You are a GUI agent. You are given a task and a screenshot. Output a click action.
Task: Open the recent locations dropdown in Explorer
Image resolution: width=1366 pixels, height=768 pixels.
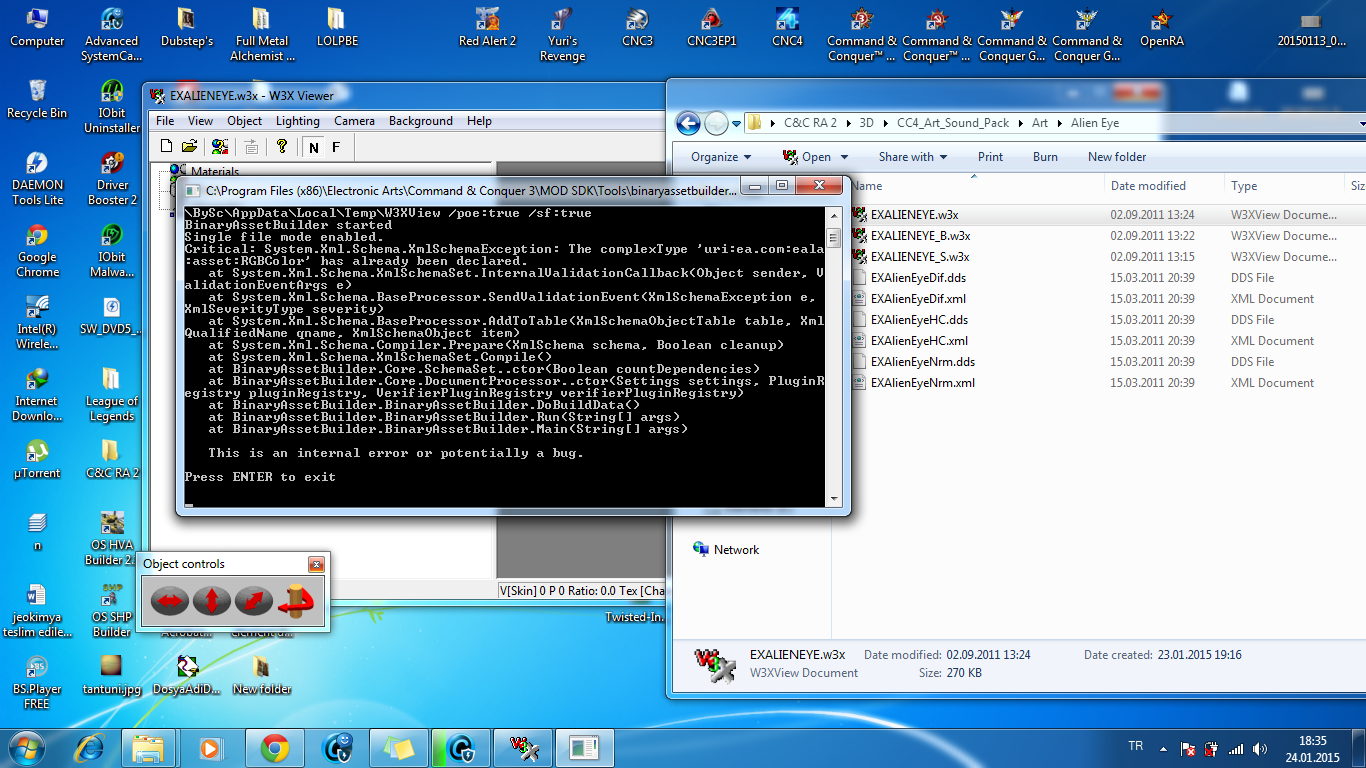pyautogui.click(x=736, y=124)
